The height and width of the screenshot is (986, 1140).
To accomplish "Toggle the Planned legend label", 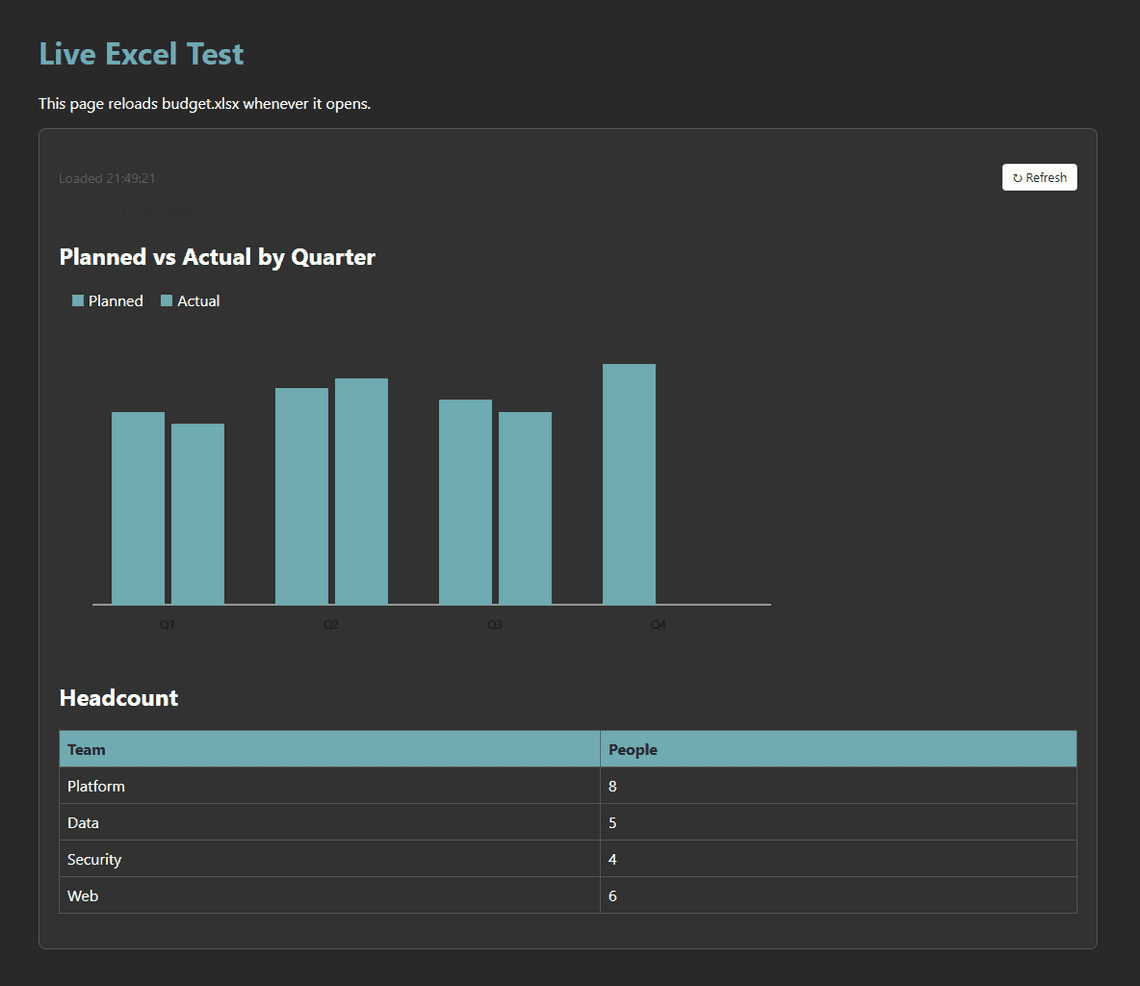I will [116, 301].
